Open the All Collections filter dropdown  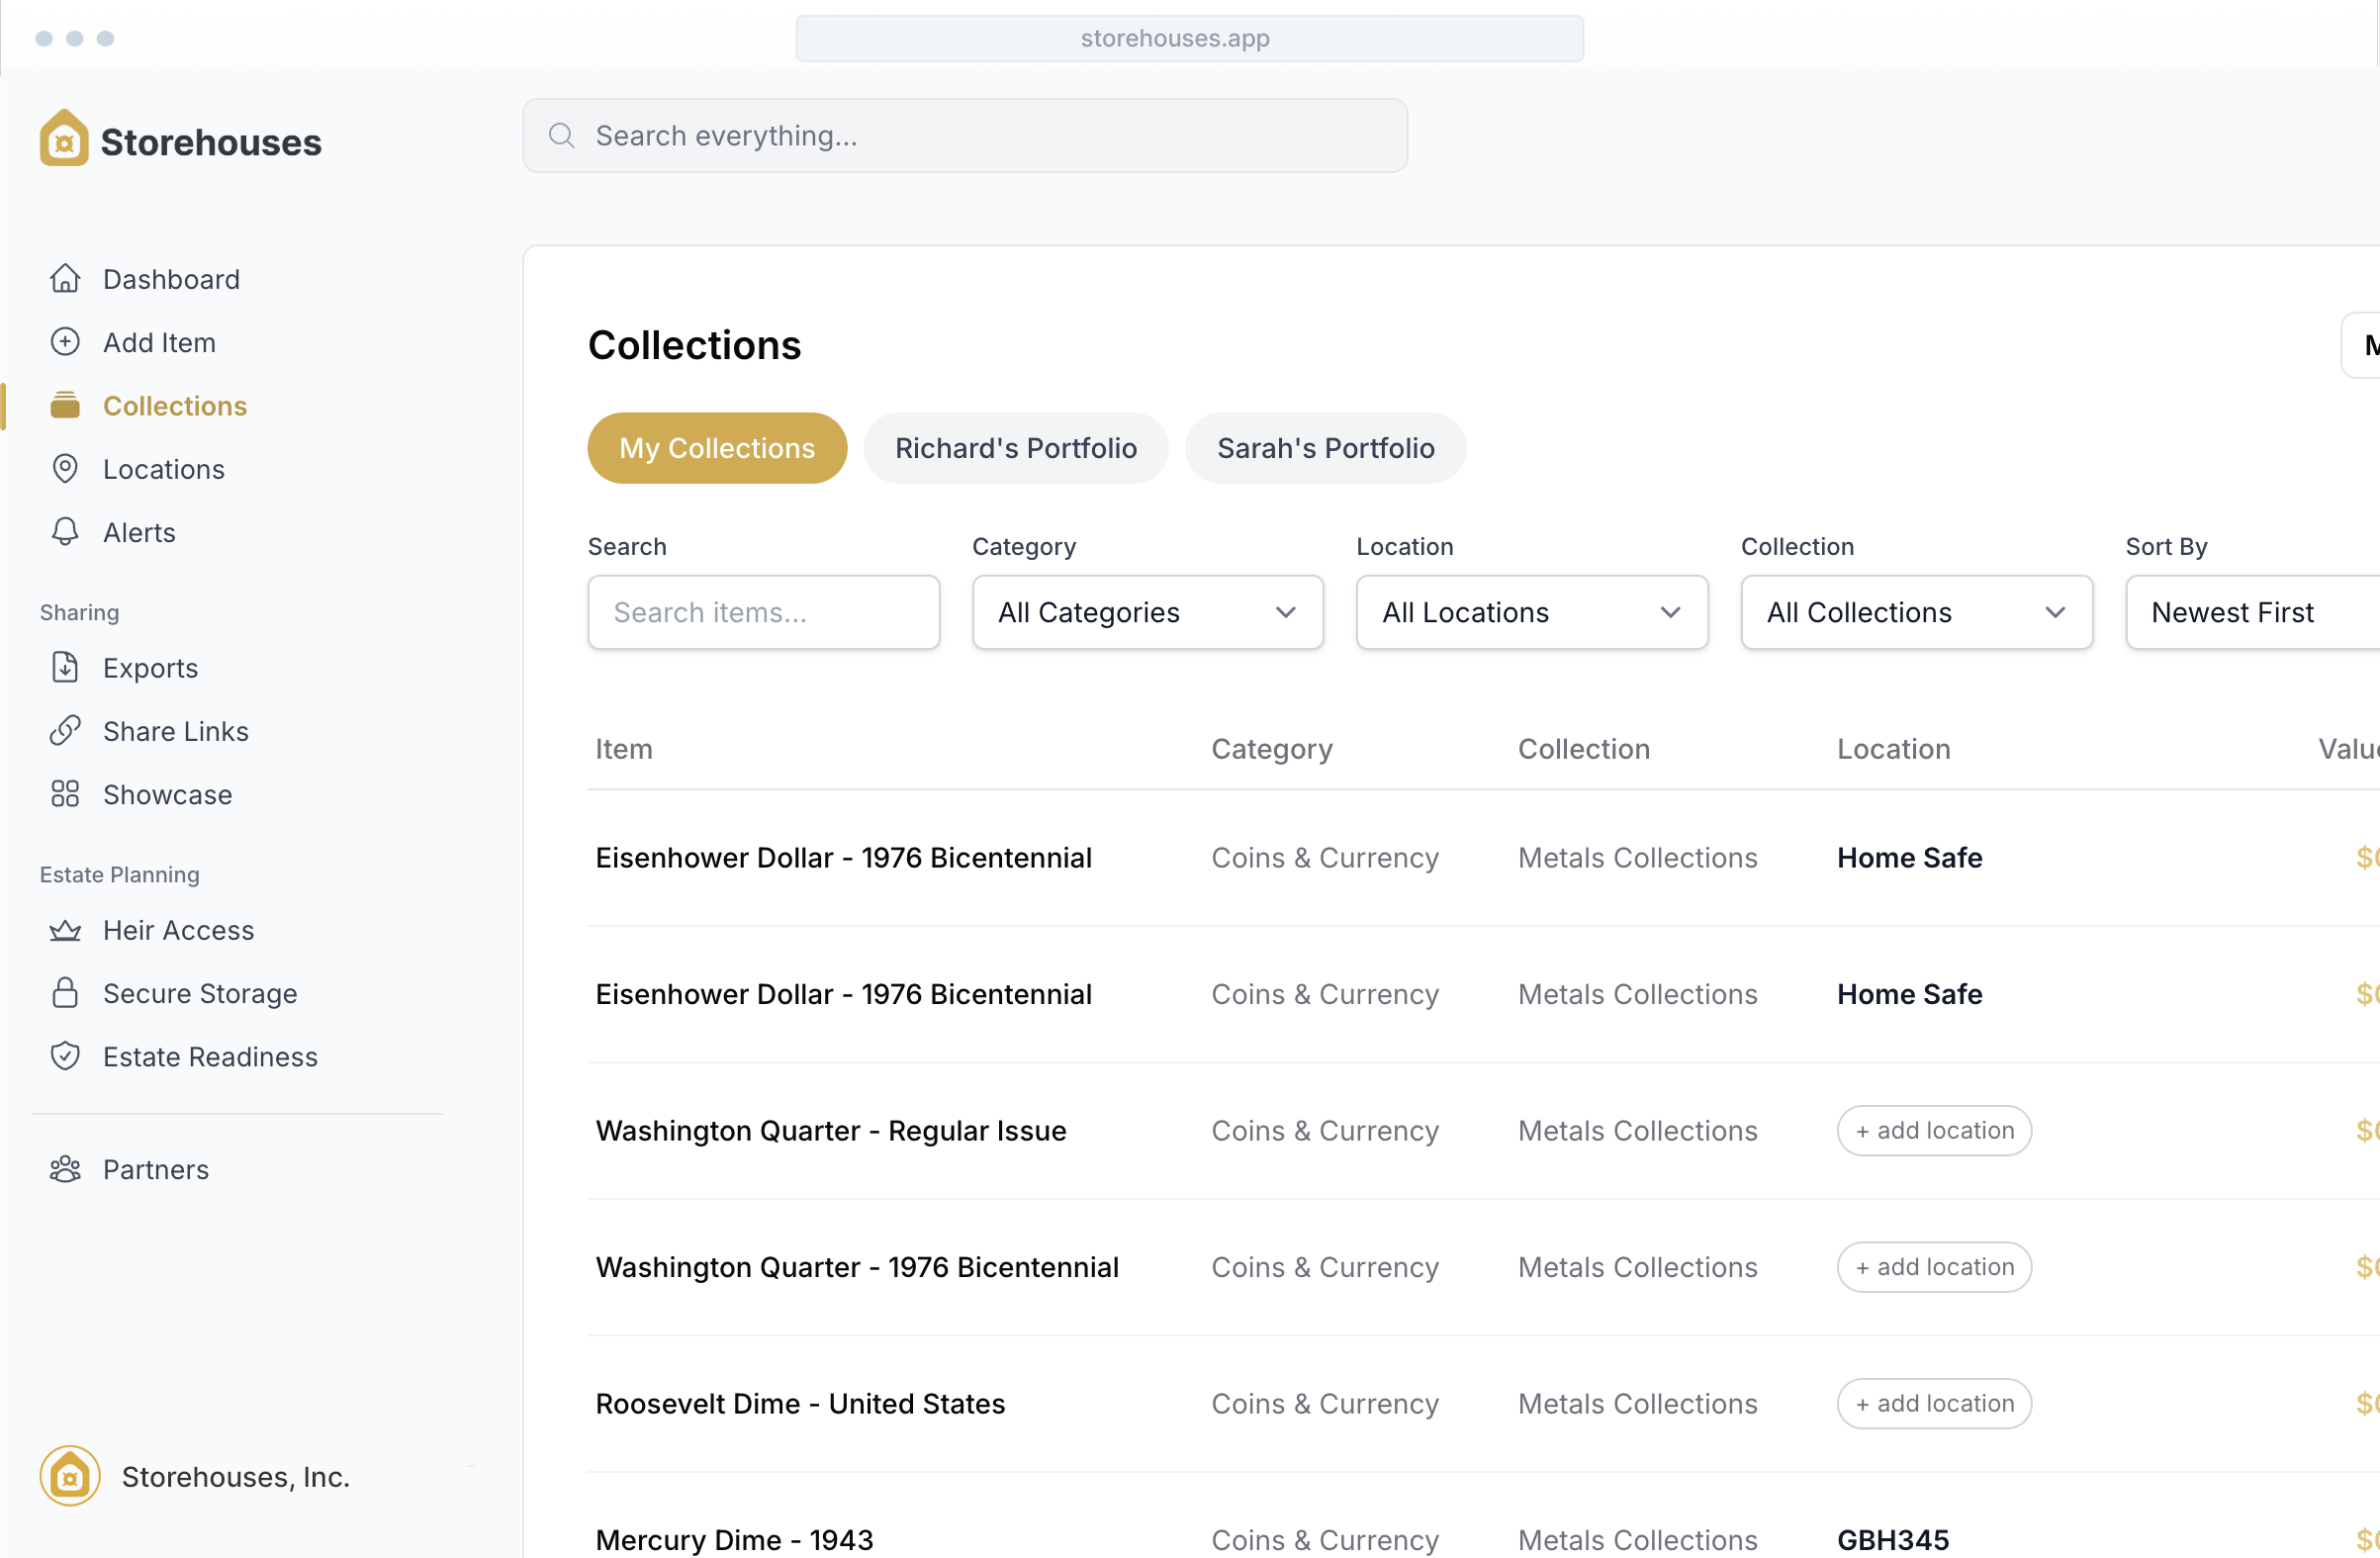(1916, 612)
